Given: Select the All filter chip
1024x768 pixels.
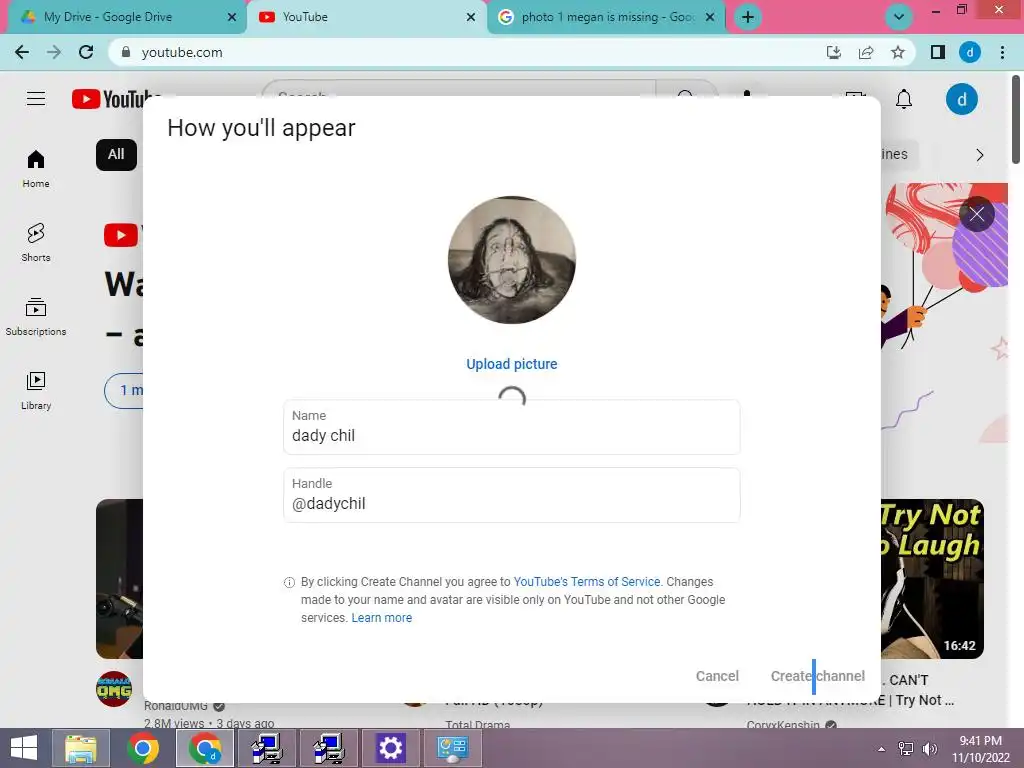Looking at the screenshot, I should tap(116, 155).
